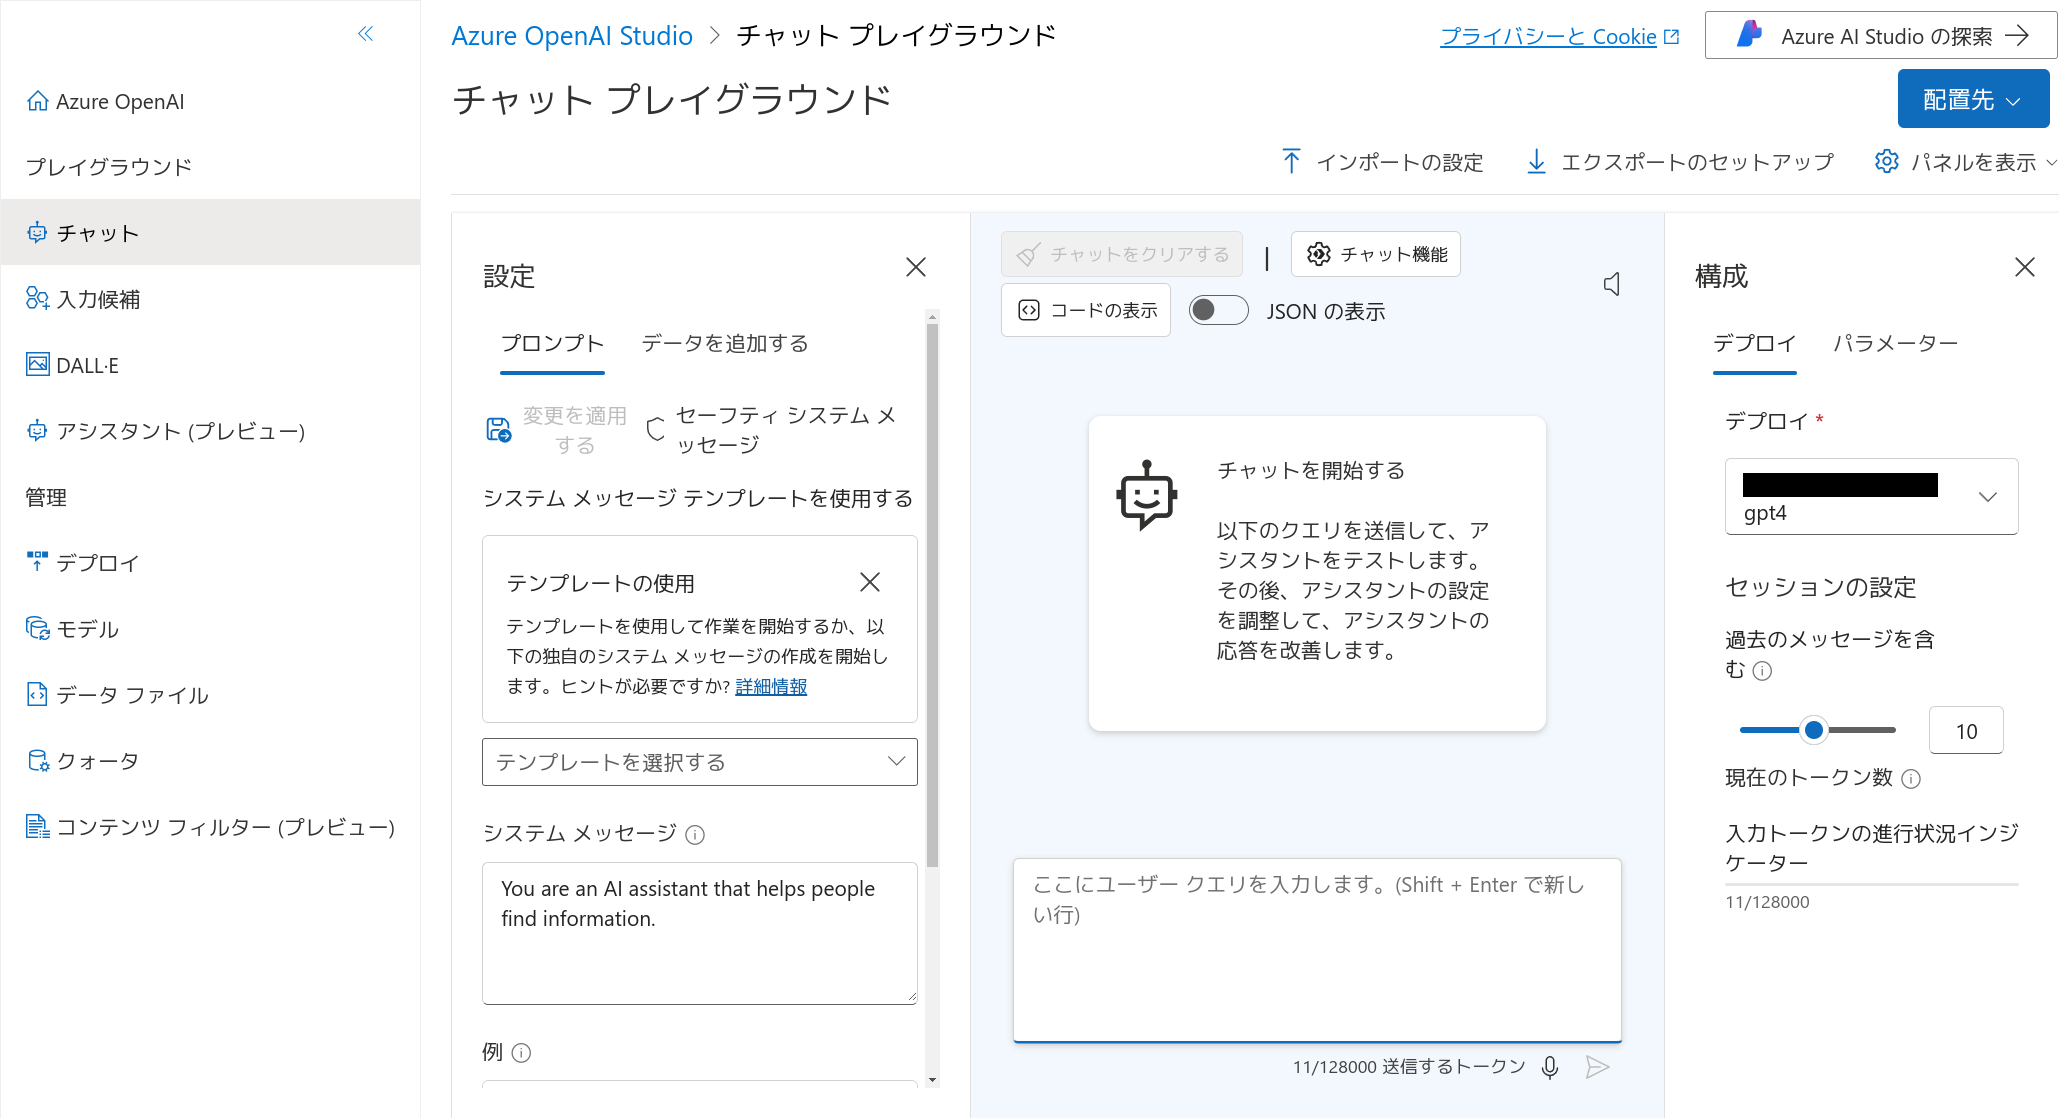Screen dimensions: 2059x1118
Task: Open コンテンツ フィルター (プレビュー) page
Action: (210, 826)
